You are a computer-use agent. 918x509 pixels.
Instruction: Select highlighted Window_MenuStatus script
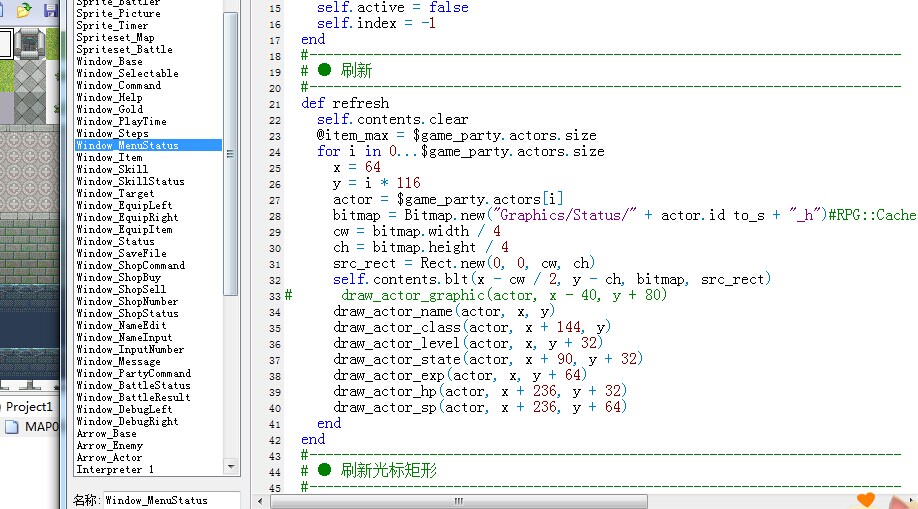click(148, 145)
